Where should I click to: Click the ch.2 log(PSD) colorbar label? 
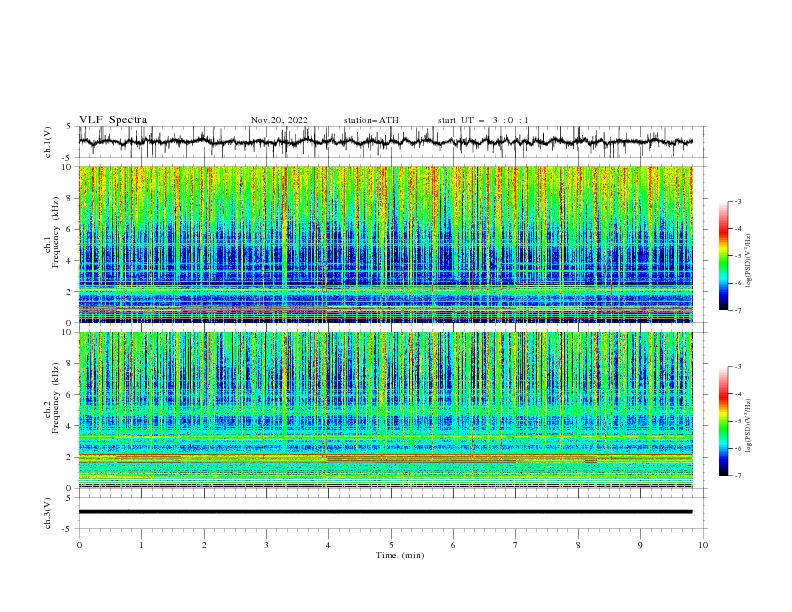point(748,426)
